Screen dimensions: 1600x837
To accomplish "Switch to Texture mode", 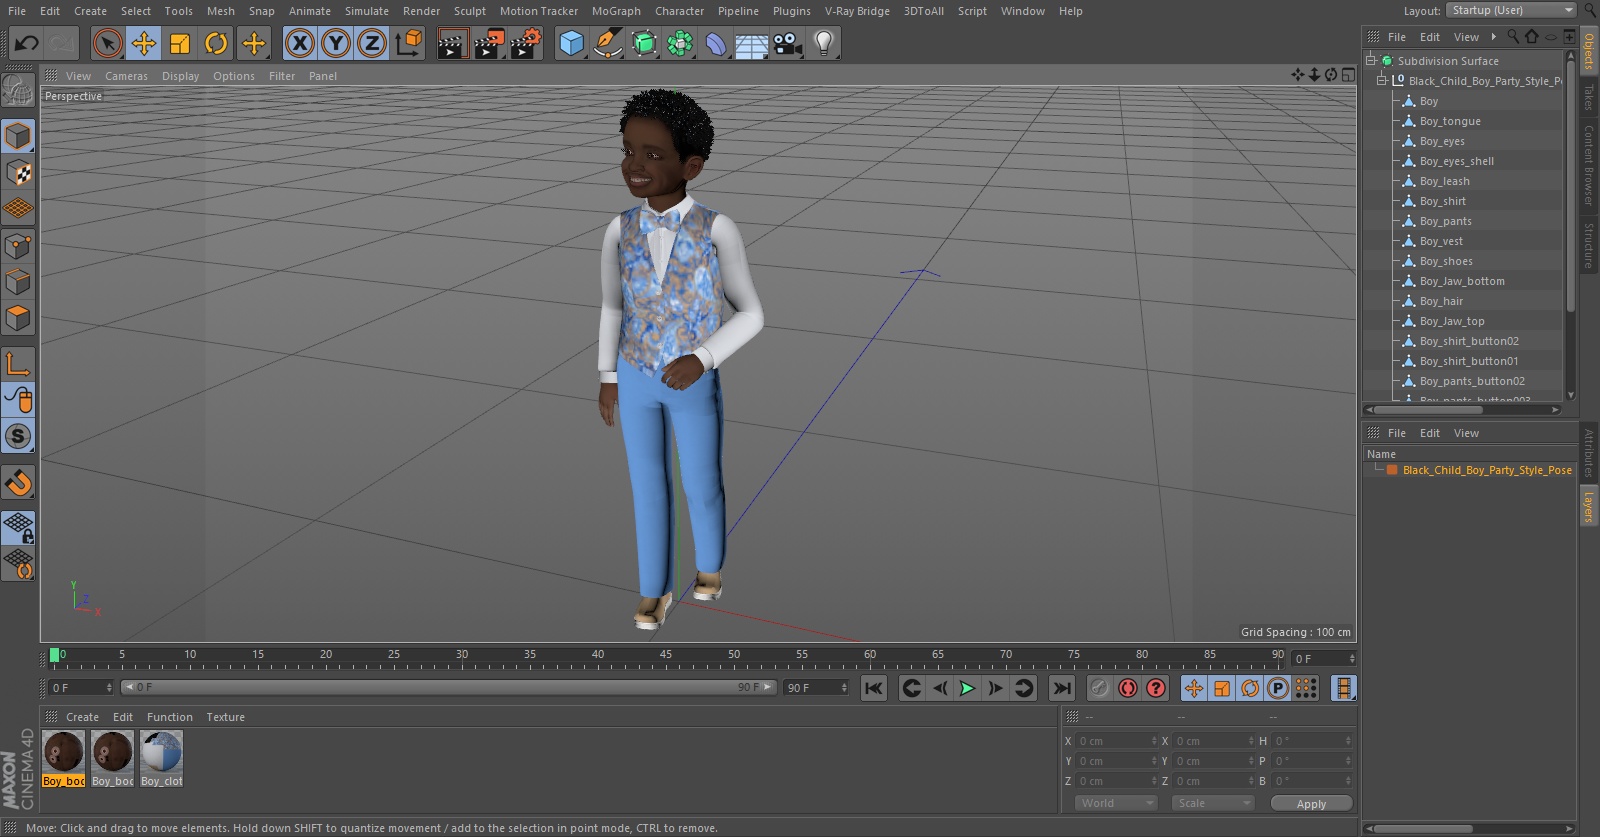I will point(18,173).
